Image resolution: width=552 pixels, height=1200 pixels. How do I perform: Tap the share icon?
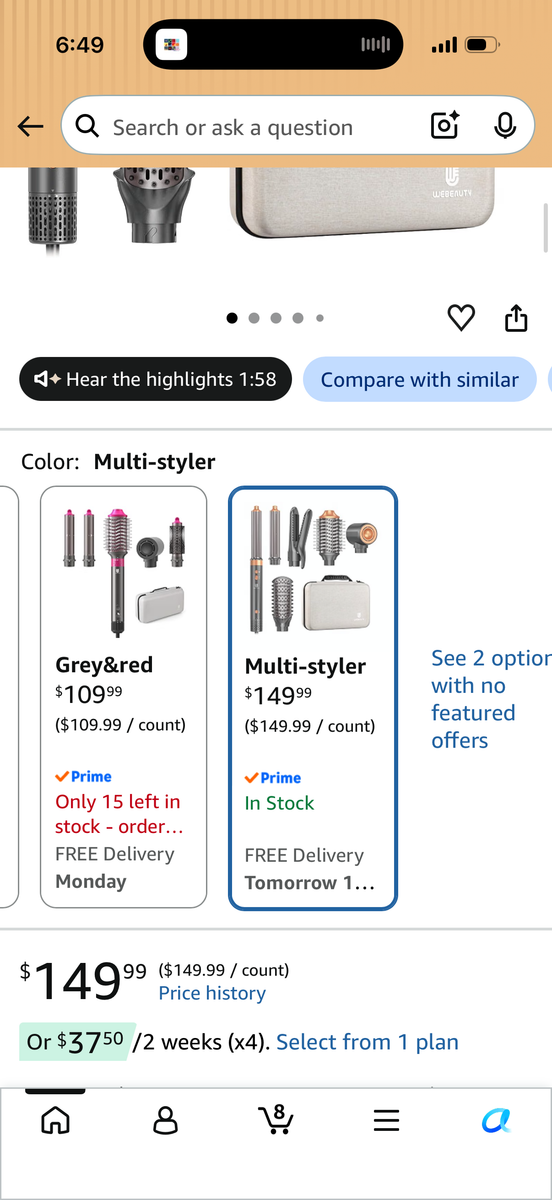pyautogui.click(x=515, y=318)
